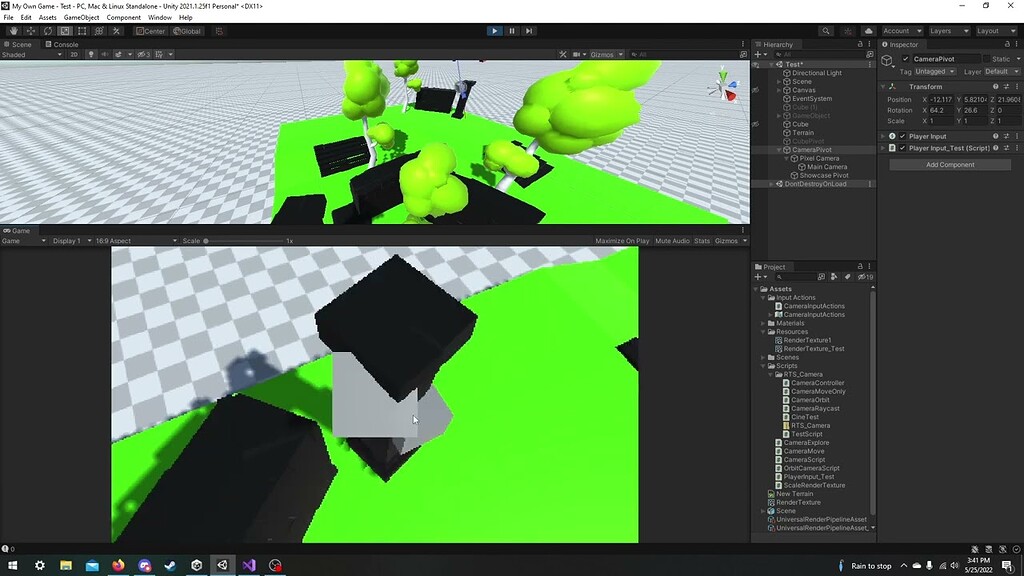Select the Rotate tool in the toolbar

(x=48, y=31)
